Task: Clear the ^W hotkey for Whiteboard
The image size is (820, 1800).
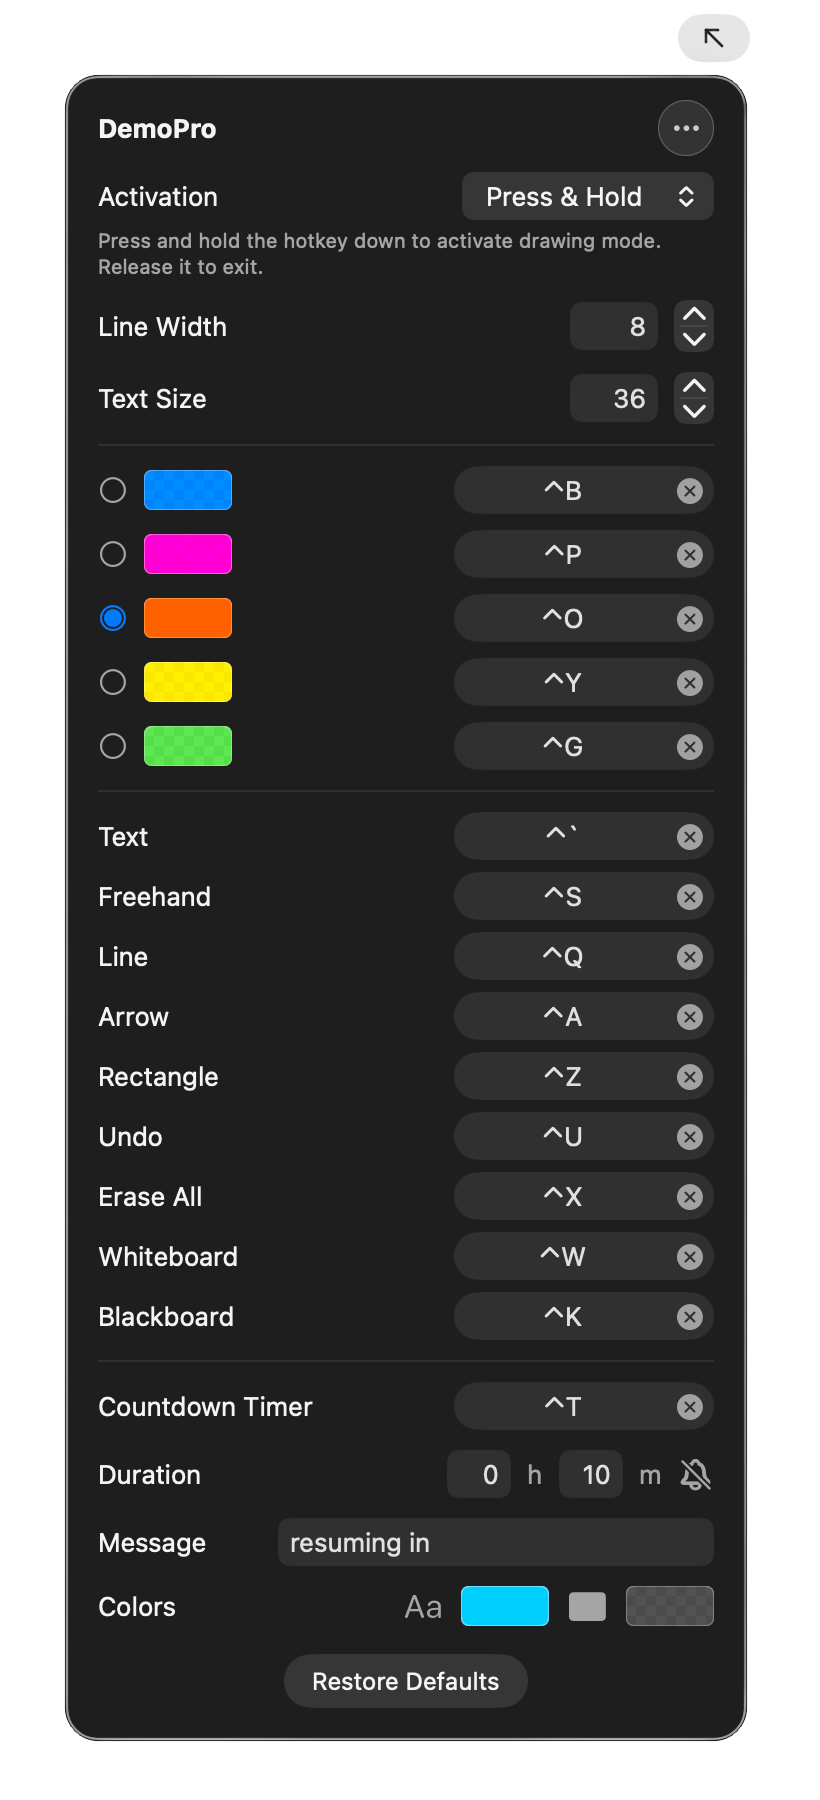Action: coord(690,1256)
